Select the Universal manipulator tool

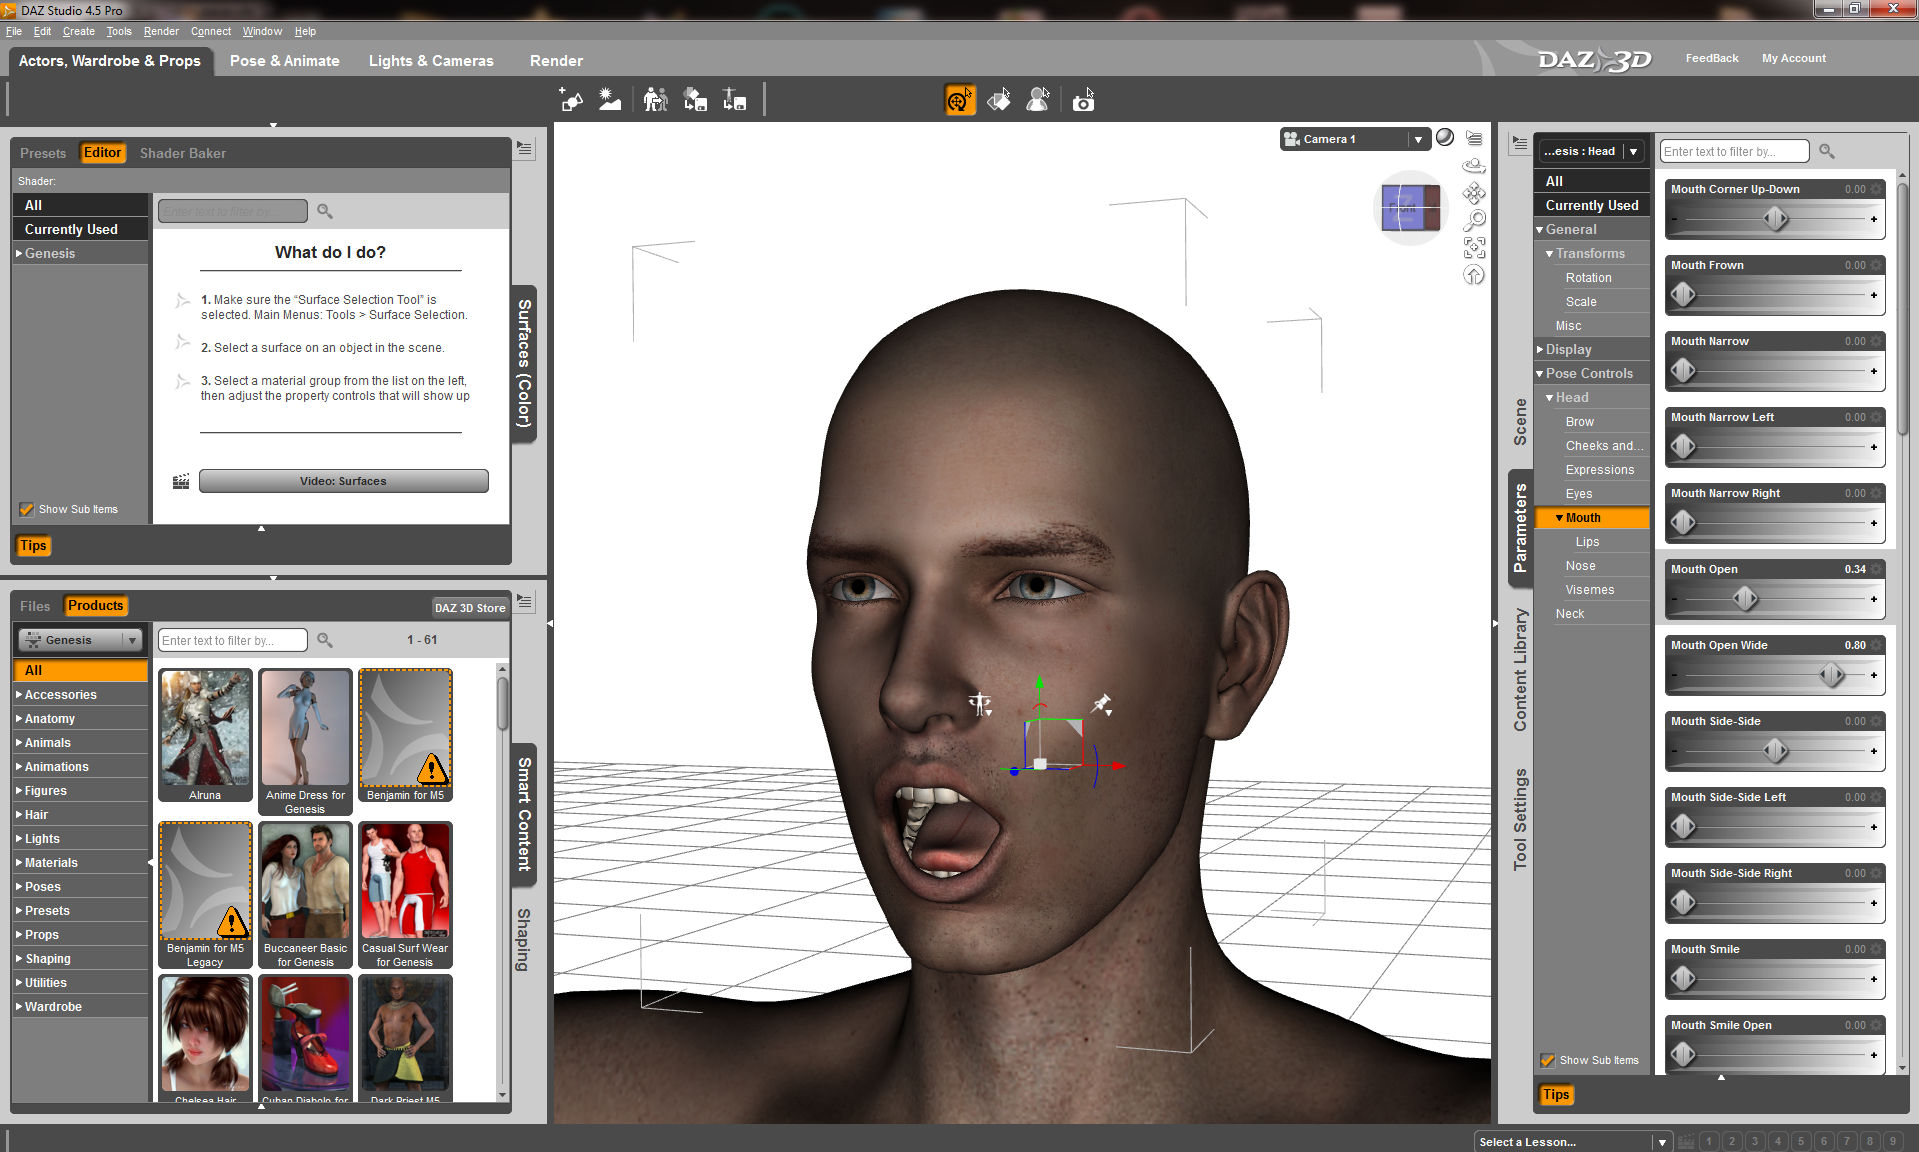pos(960,100)
